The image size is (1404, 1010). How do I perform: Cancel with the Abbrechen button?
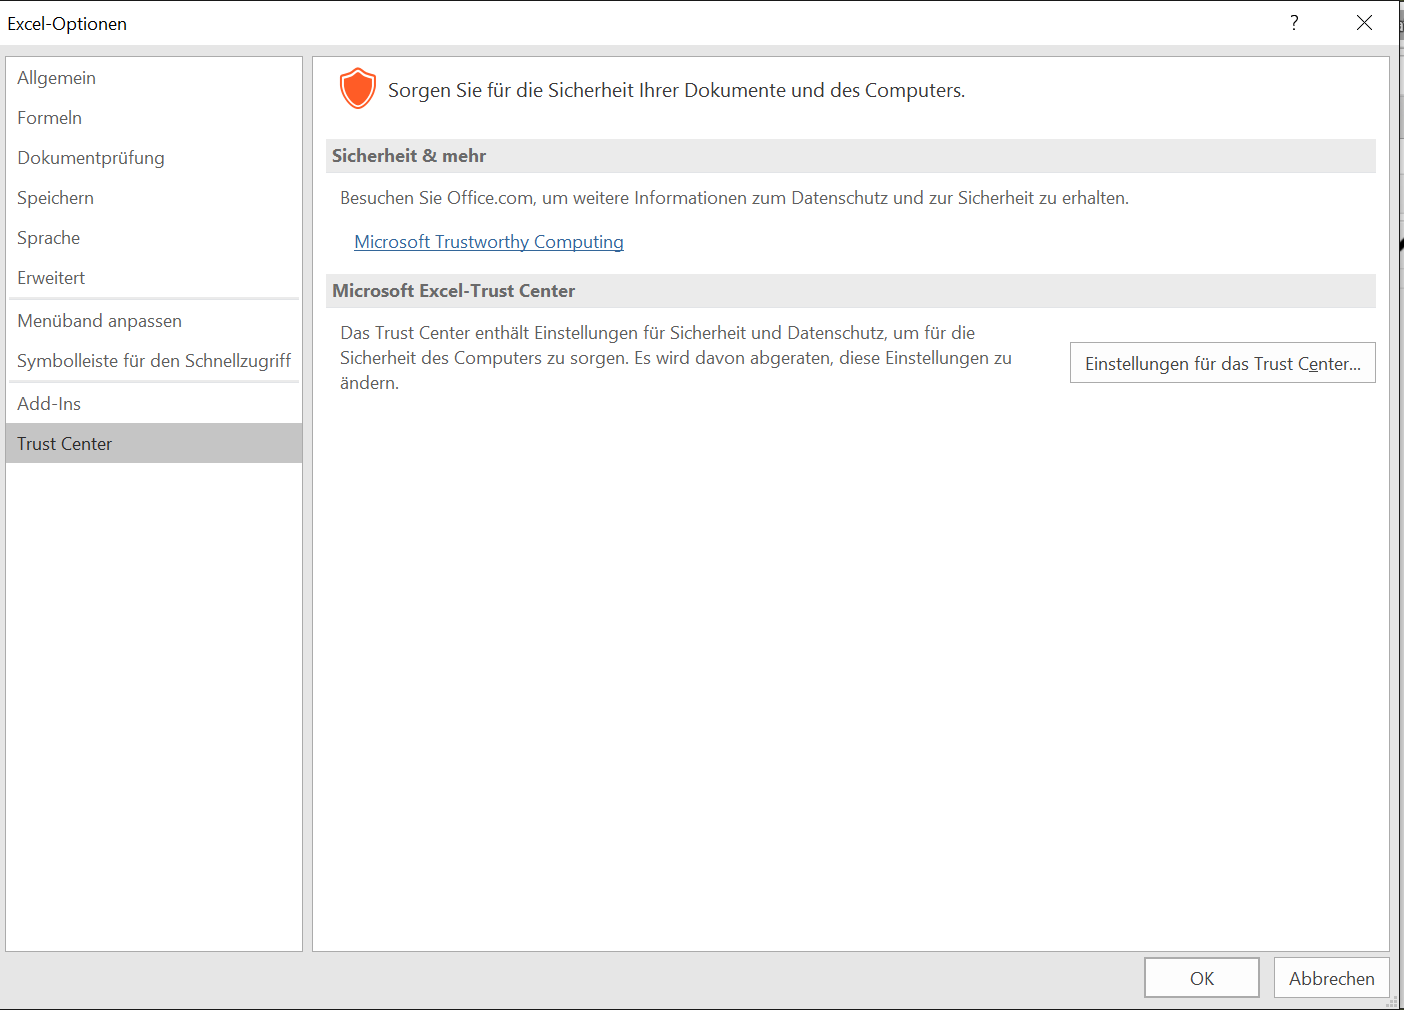[x=1332, y=978]
